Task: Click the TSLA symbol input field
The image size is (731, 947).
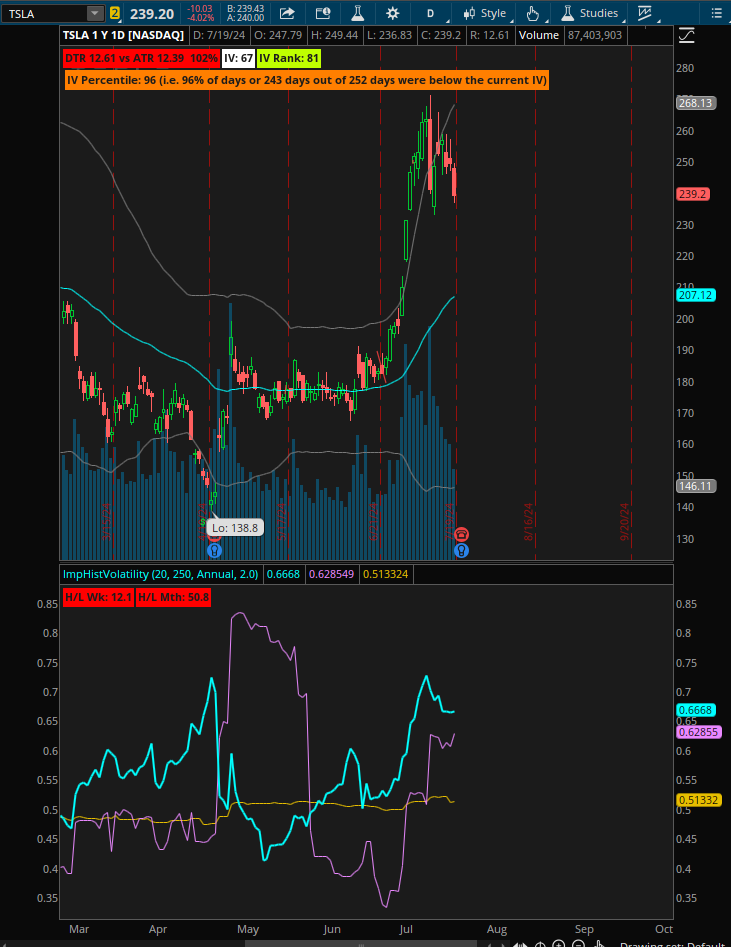Action: pos(45,13)
